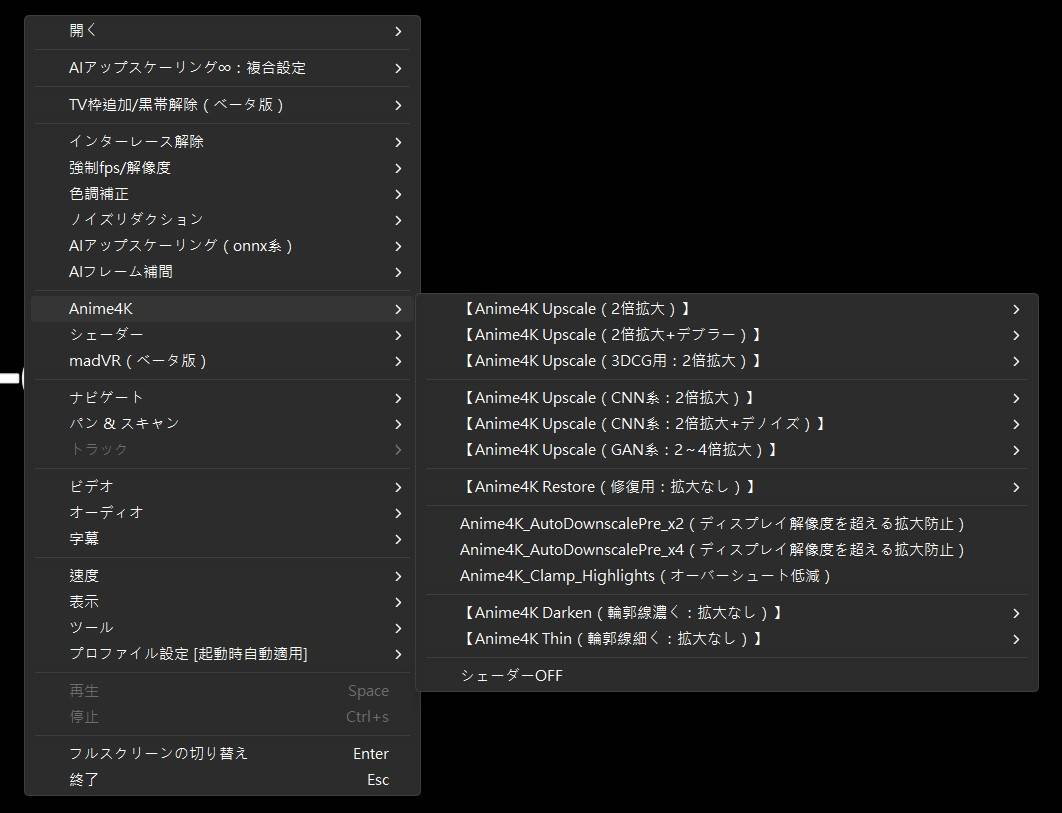Expand AIアップスケーリング∞：複合設定 submenu
Image resolution: width=1062 pixels, height=813 pixels.
coord(187,68)
